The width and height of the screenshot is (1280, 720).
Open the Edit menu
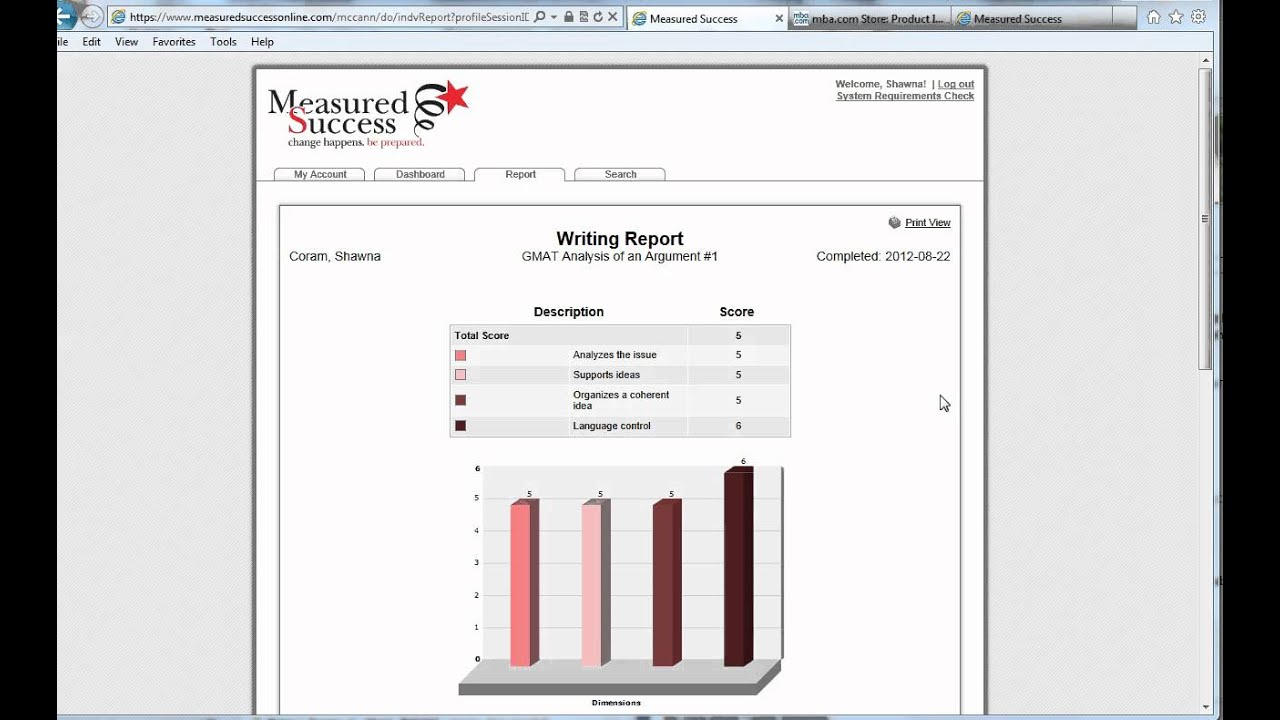[x=92, y=42]
